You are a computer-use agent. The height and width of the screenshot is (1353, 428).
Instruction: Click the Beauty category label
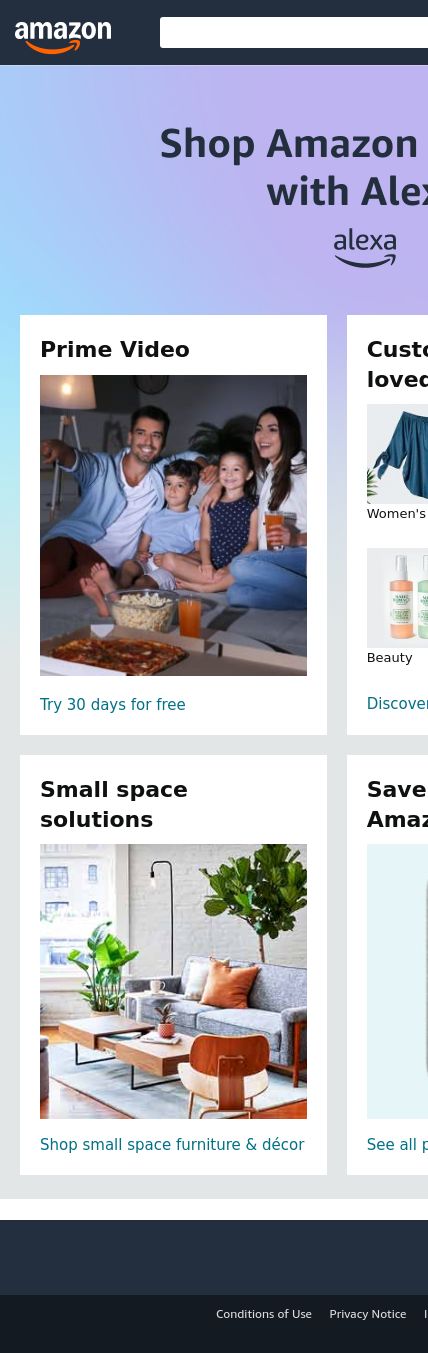pos(389,658)
